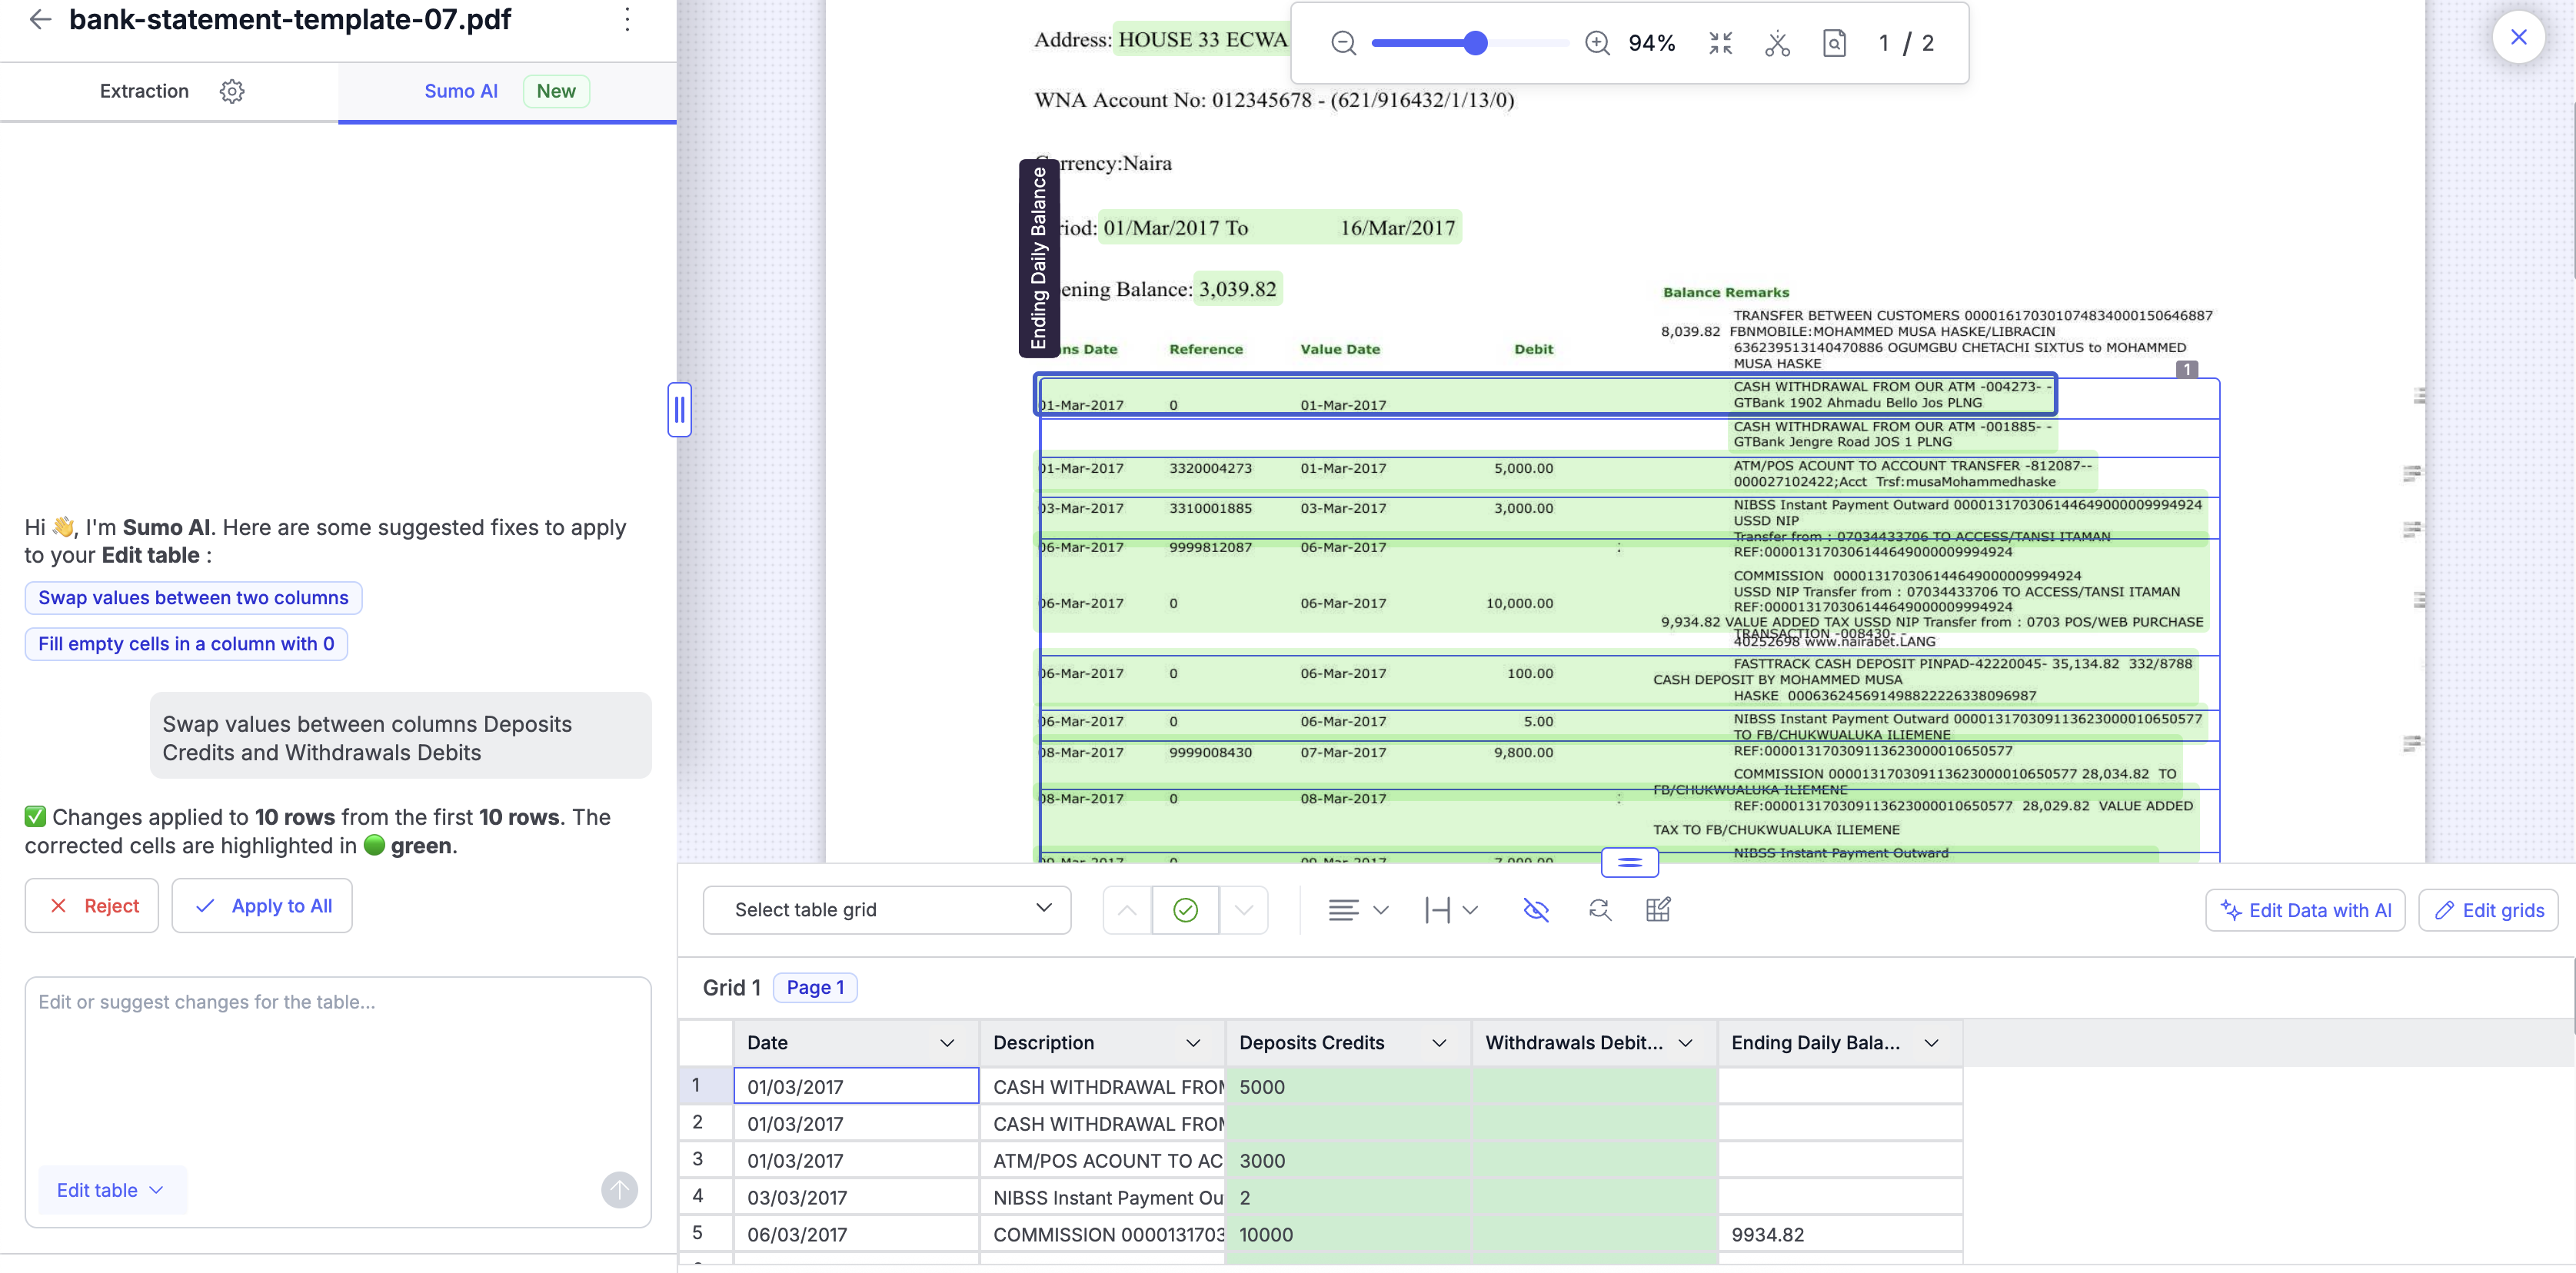Open the Deposits Credits column dropdown
Screen dimensions: 2576x1273
click(1438, 1042)
